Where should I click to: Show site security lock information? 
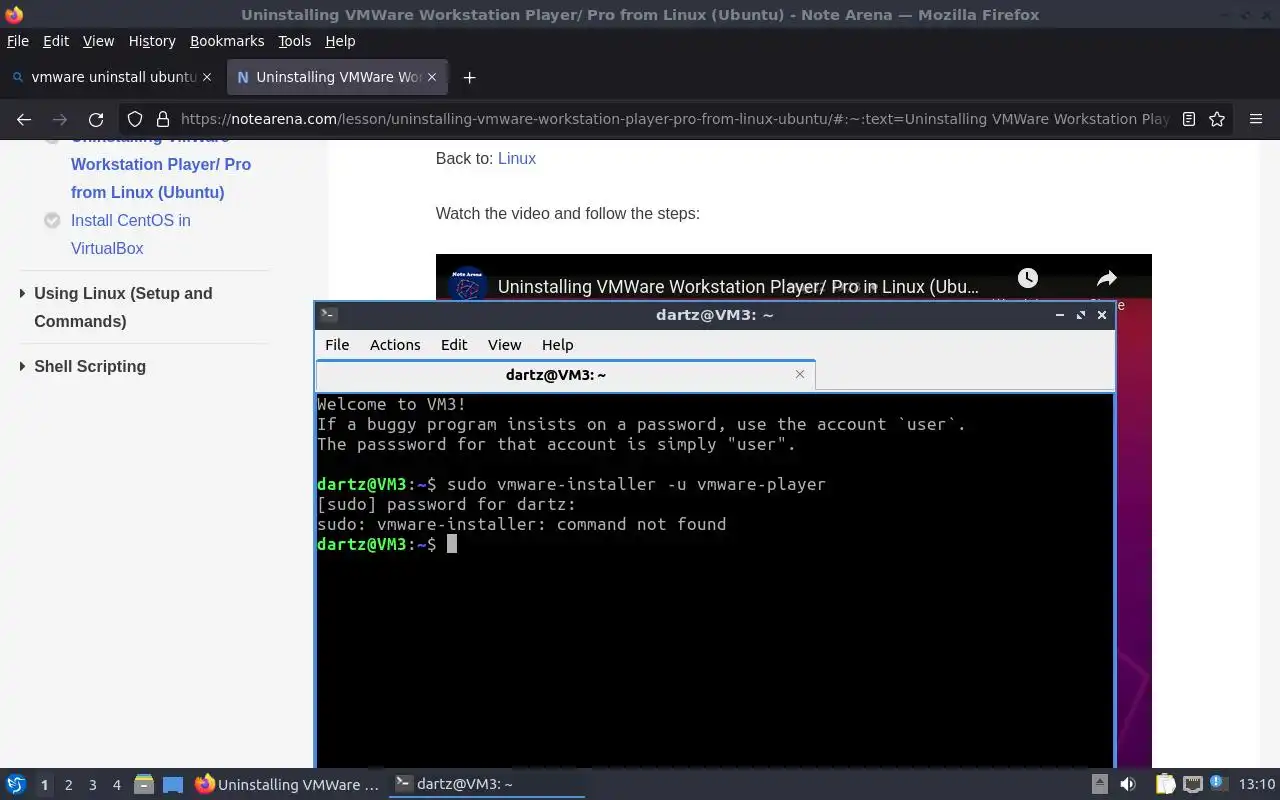point(161,119)
